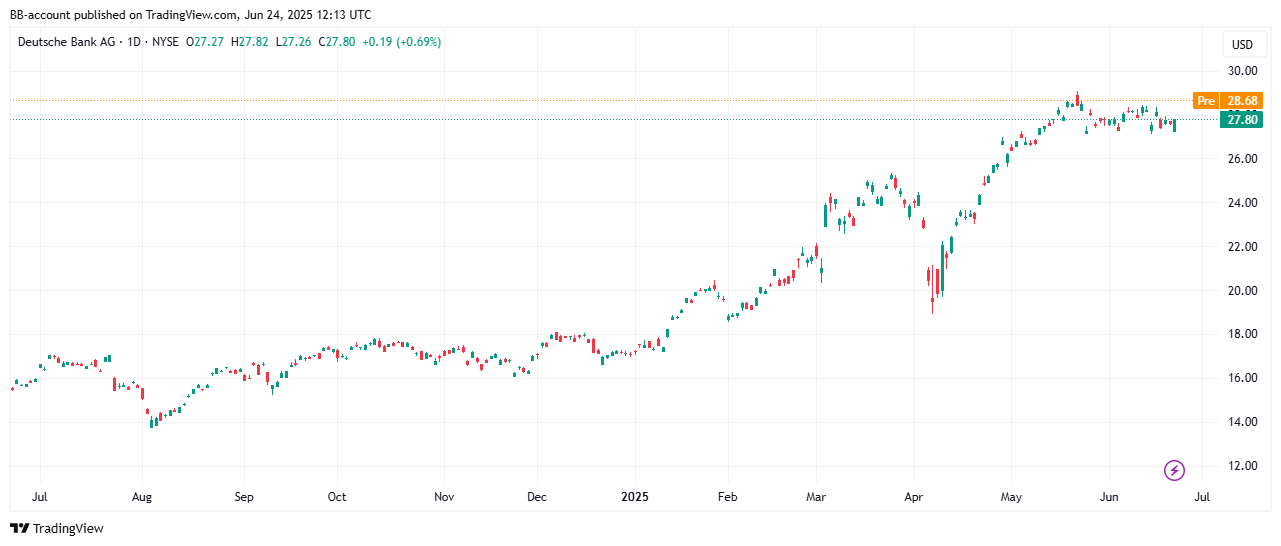Click the 12.00 price axis label
The image size is (1281, 546).
click(x=1243, y=466)
